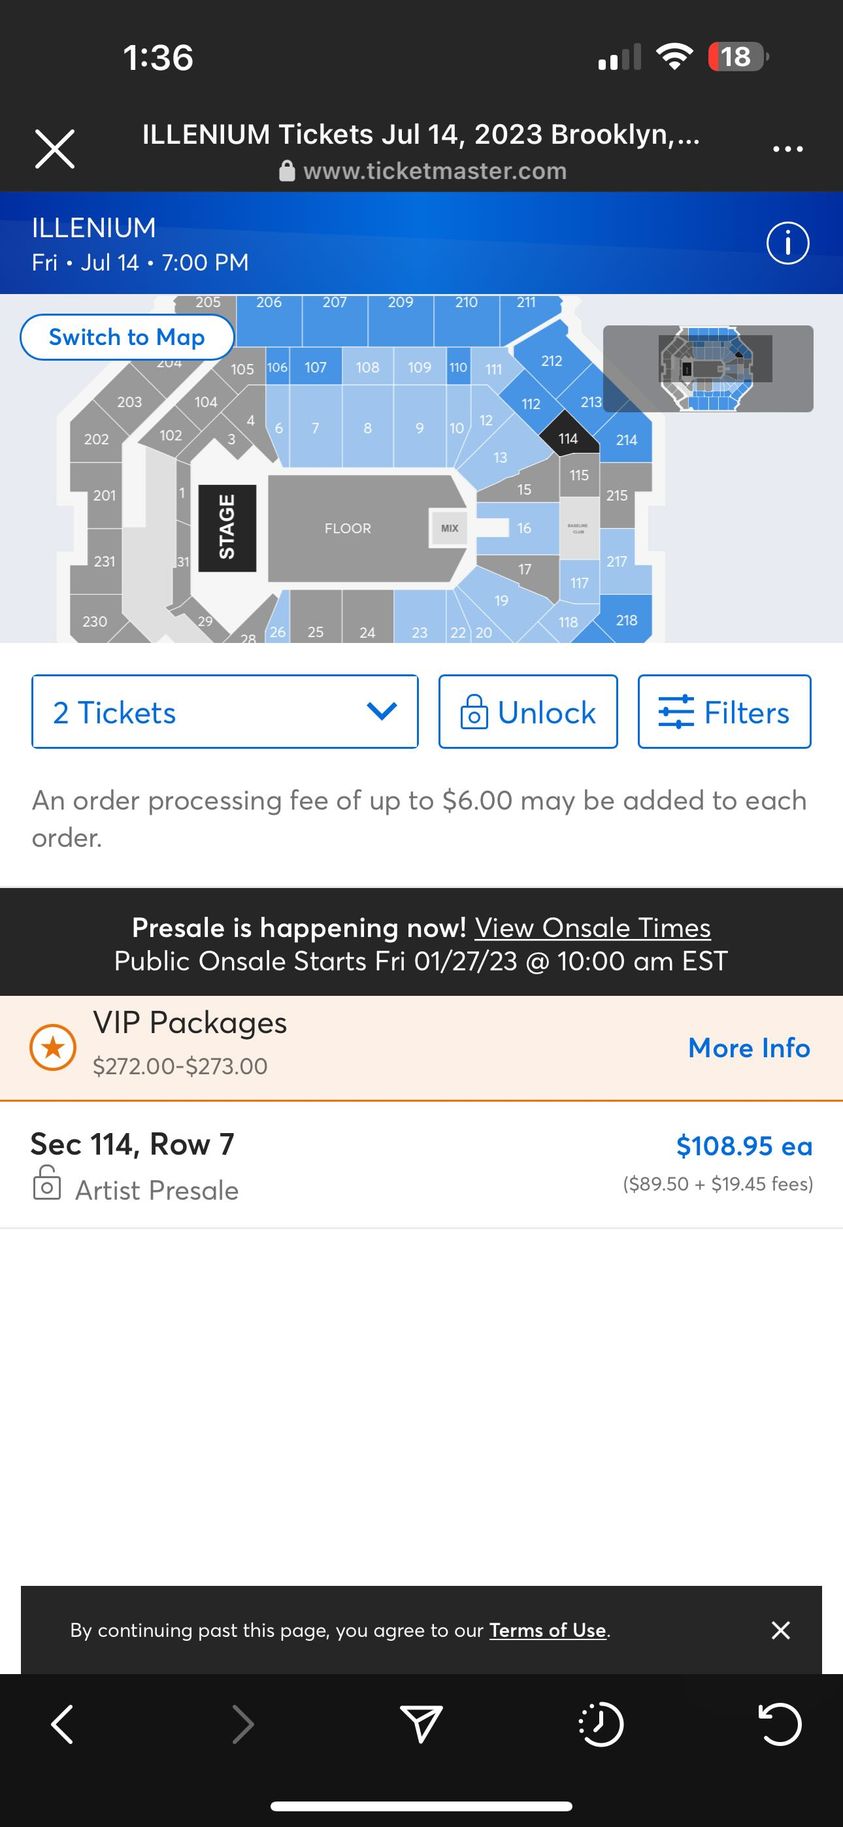
Task: Open the View Onsale Times link
Action: pyautogui.click(x=592, y=928)
